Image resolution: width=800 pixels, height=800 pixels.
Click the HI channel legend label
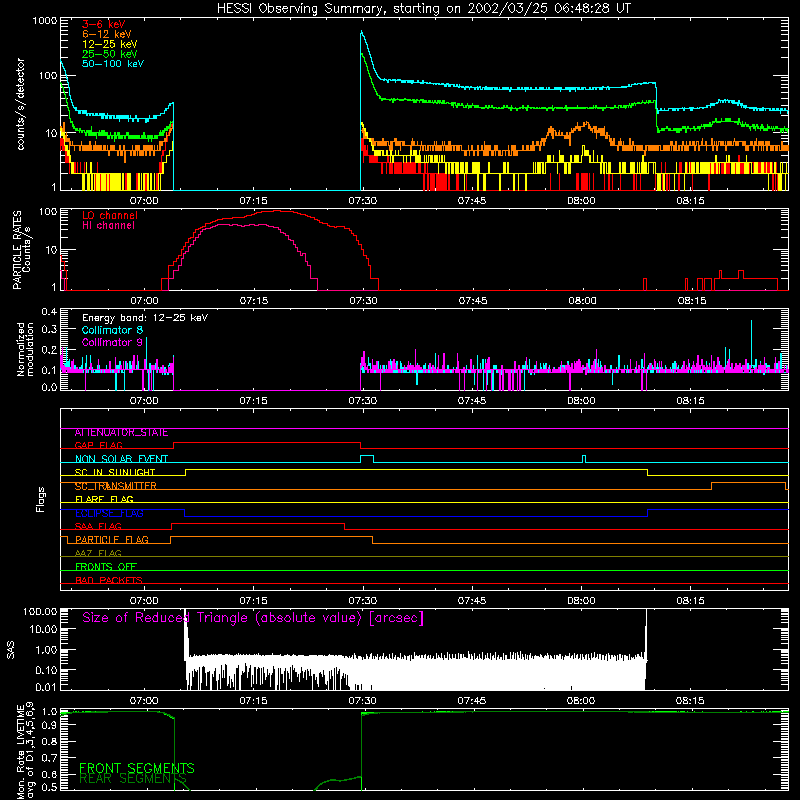click(108, 225)
